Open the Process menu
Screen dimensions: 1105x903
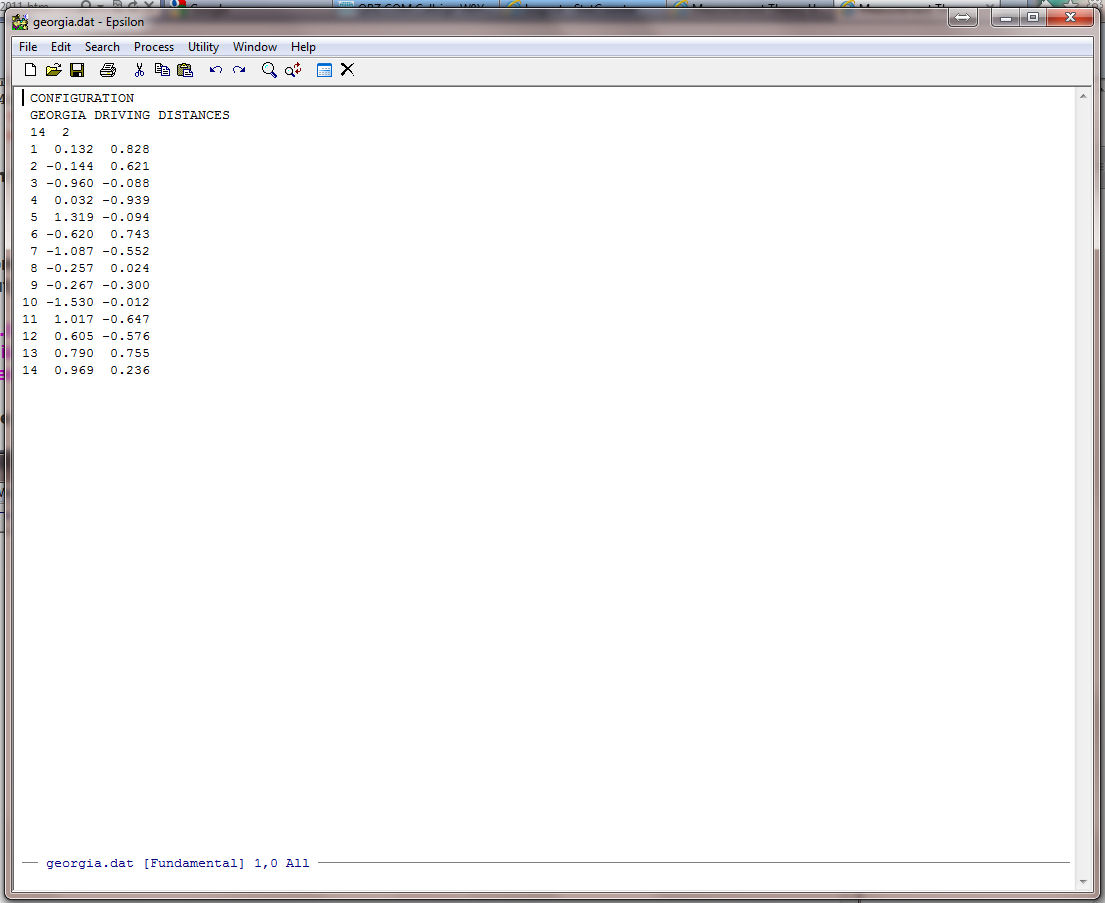tap(154, 47)
